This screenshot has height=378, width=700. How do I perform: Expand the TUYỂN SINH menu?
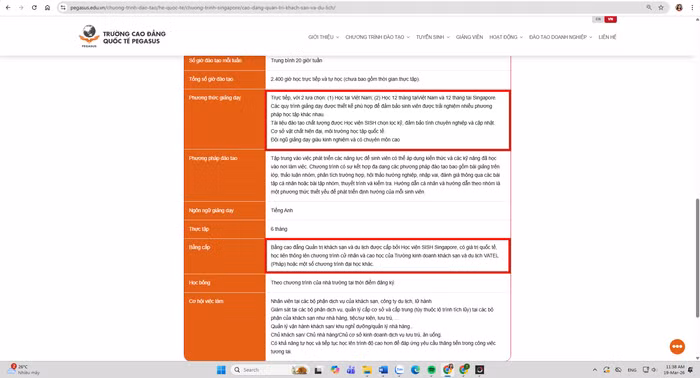[433, 37]
